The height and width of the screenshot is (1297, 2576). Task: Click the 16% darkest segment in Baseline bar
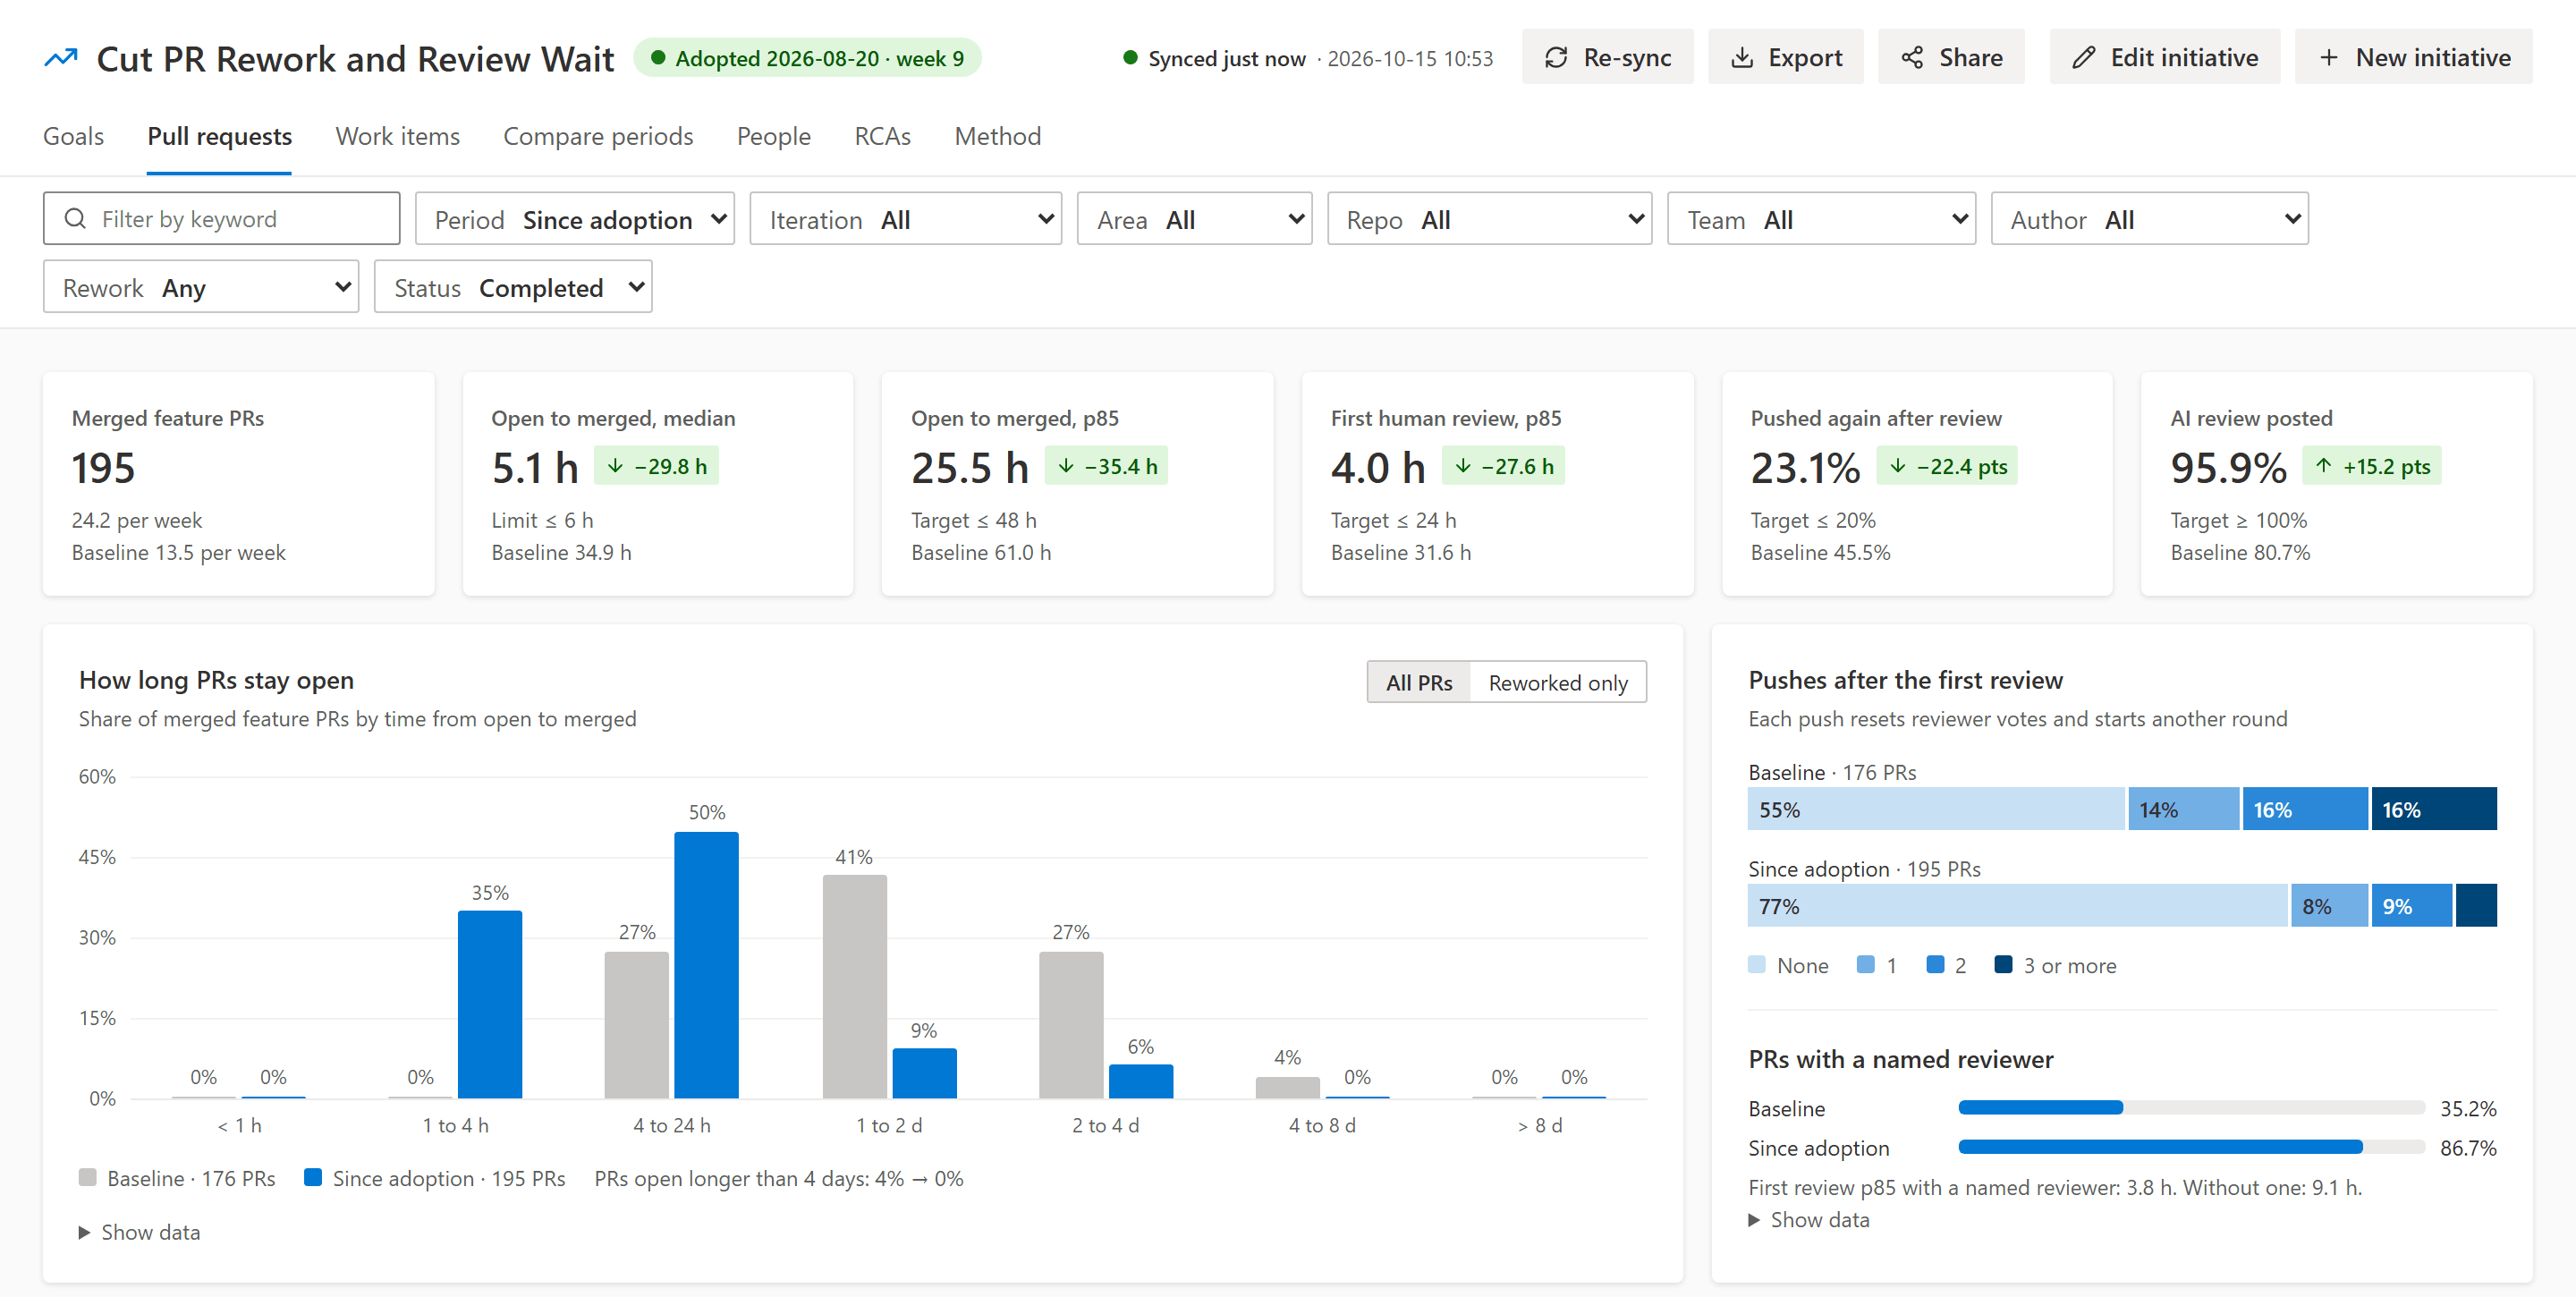click(2434, 809)
